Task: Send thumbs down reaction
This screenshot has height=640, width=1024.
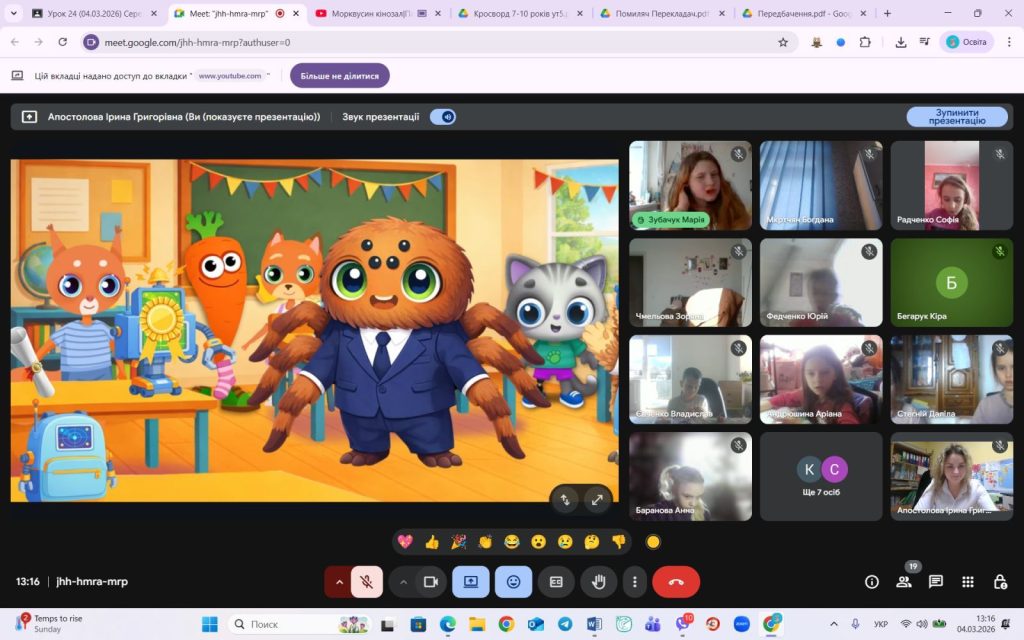Action: (x=619, y=541)
